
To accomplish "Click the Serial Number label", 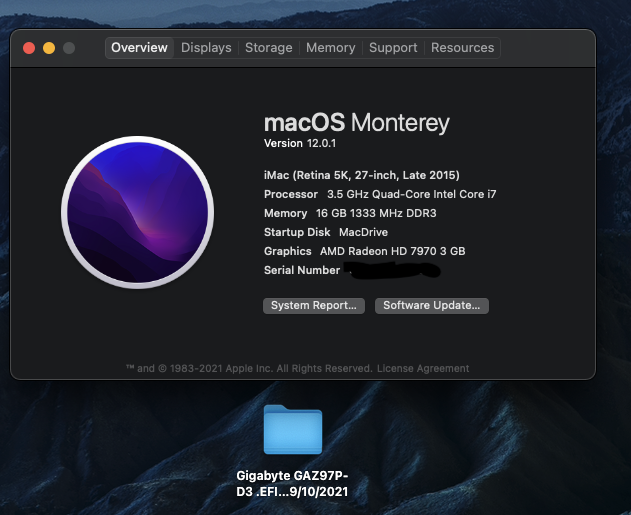I will [302, 270].
